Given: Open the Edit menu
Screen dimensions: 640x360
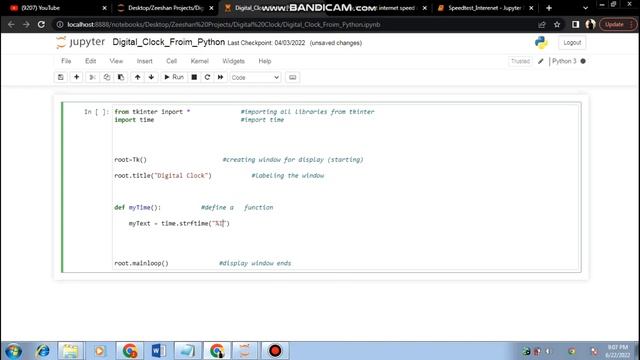Looking at the screenshot, I should 91,61.
